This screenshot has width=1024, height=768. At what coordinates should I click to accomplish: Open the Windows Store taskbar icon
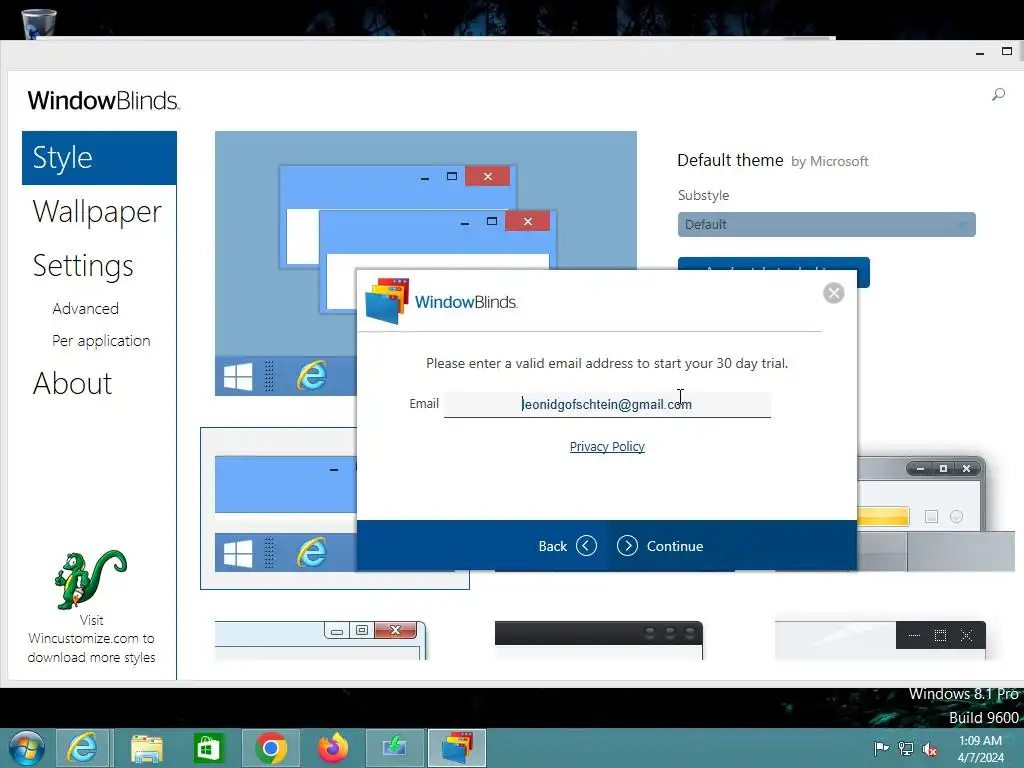tap(208, 748)
